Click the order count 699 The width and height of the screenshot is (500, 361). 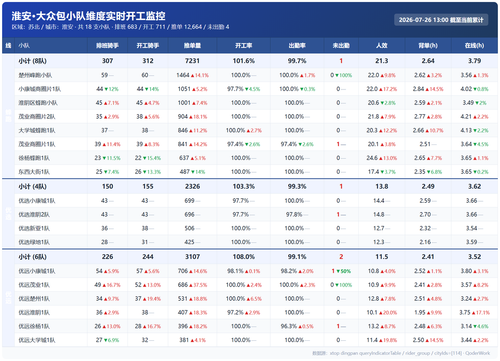click(189, 201)
